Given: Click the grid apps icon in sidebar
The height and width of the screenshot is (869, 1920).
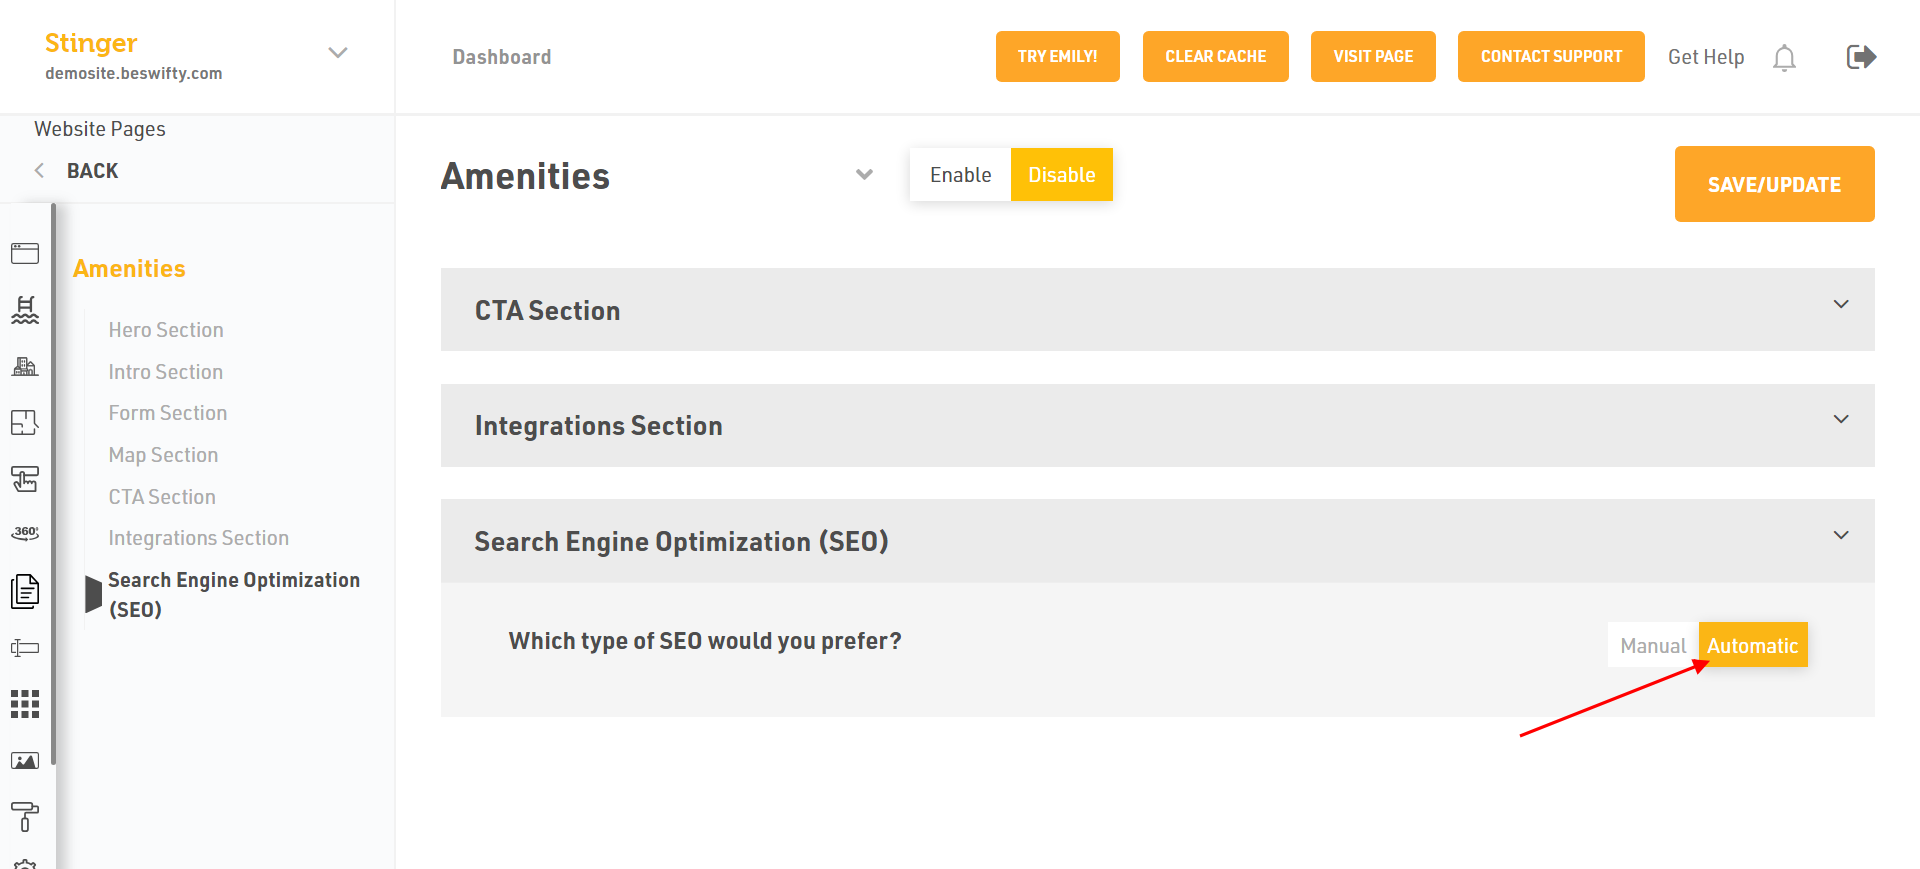Looking at the screenshot, I should [25, 704].
